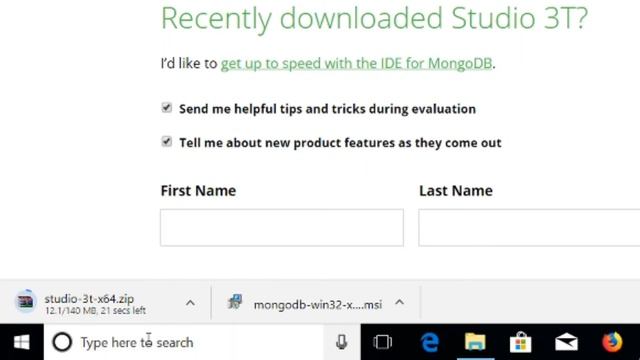This screenshot has width=640, height=360.
Task: Launch Firefox from the taskbar
Action: point(612,342)
